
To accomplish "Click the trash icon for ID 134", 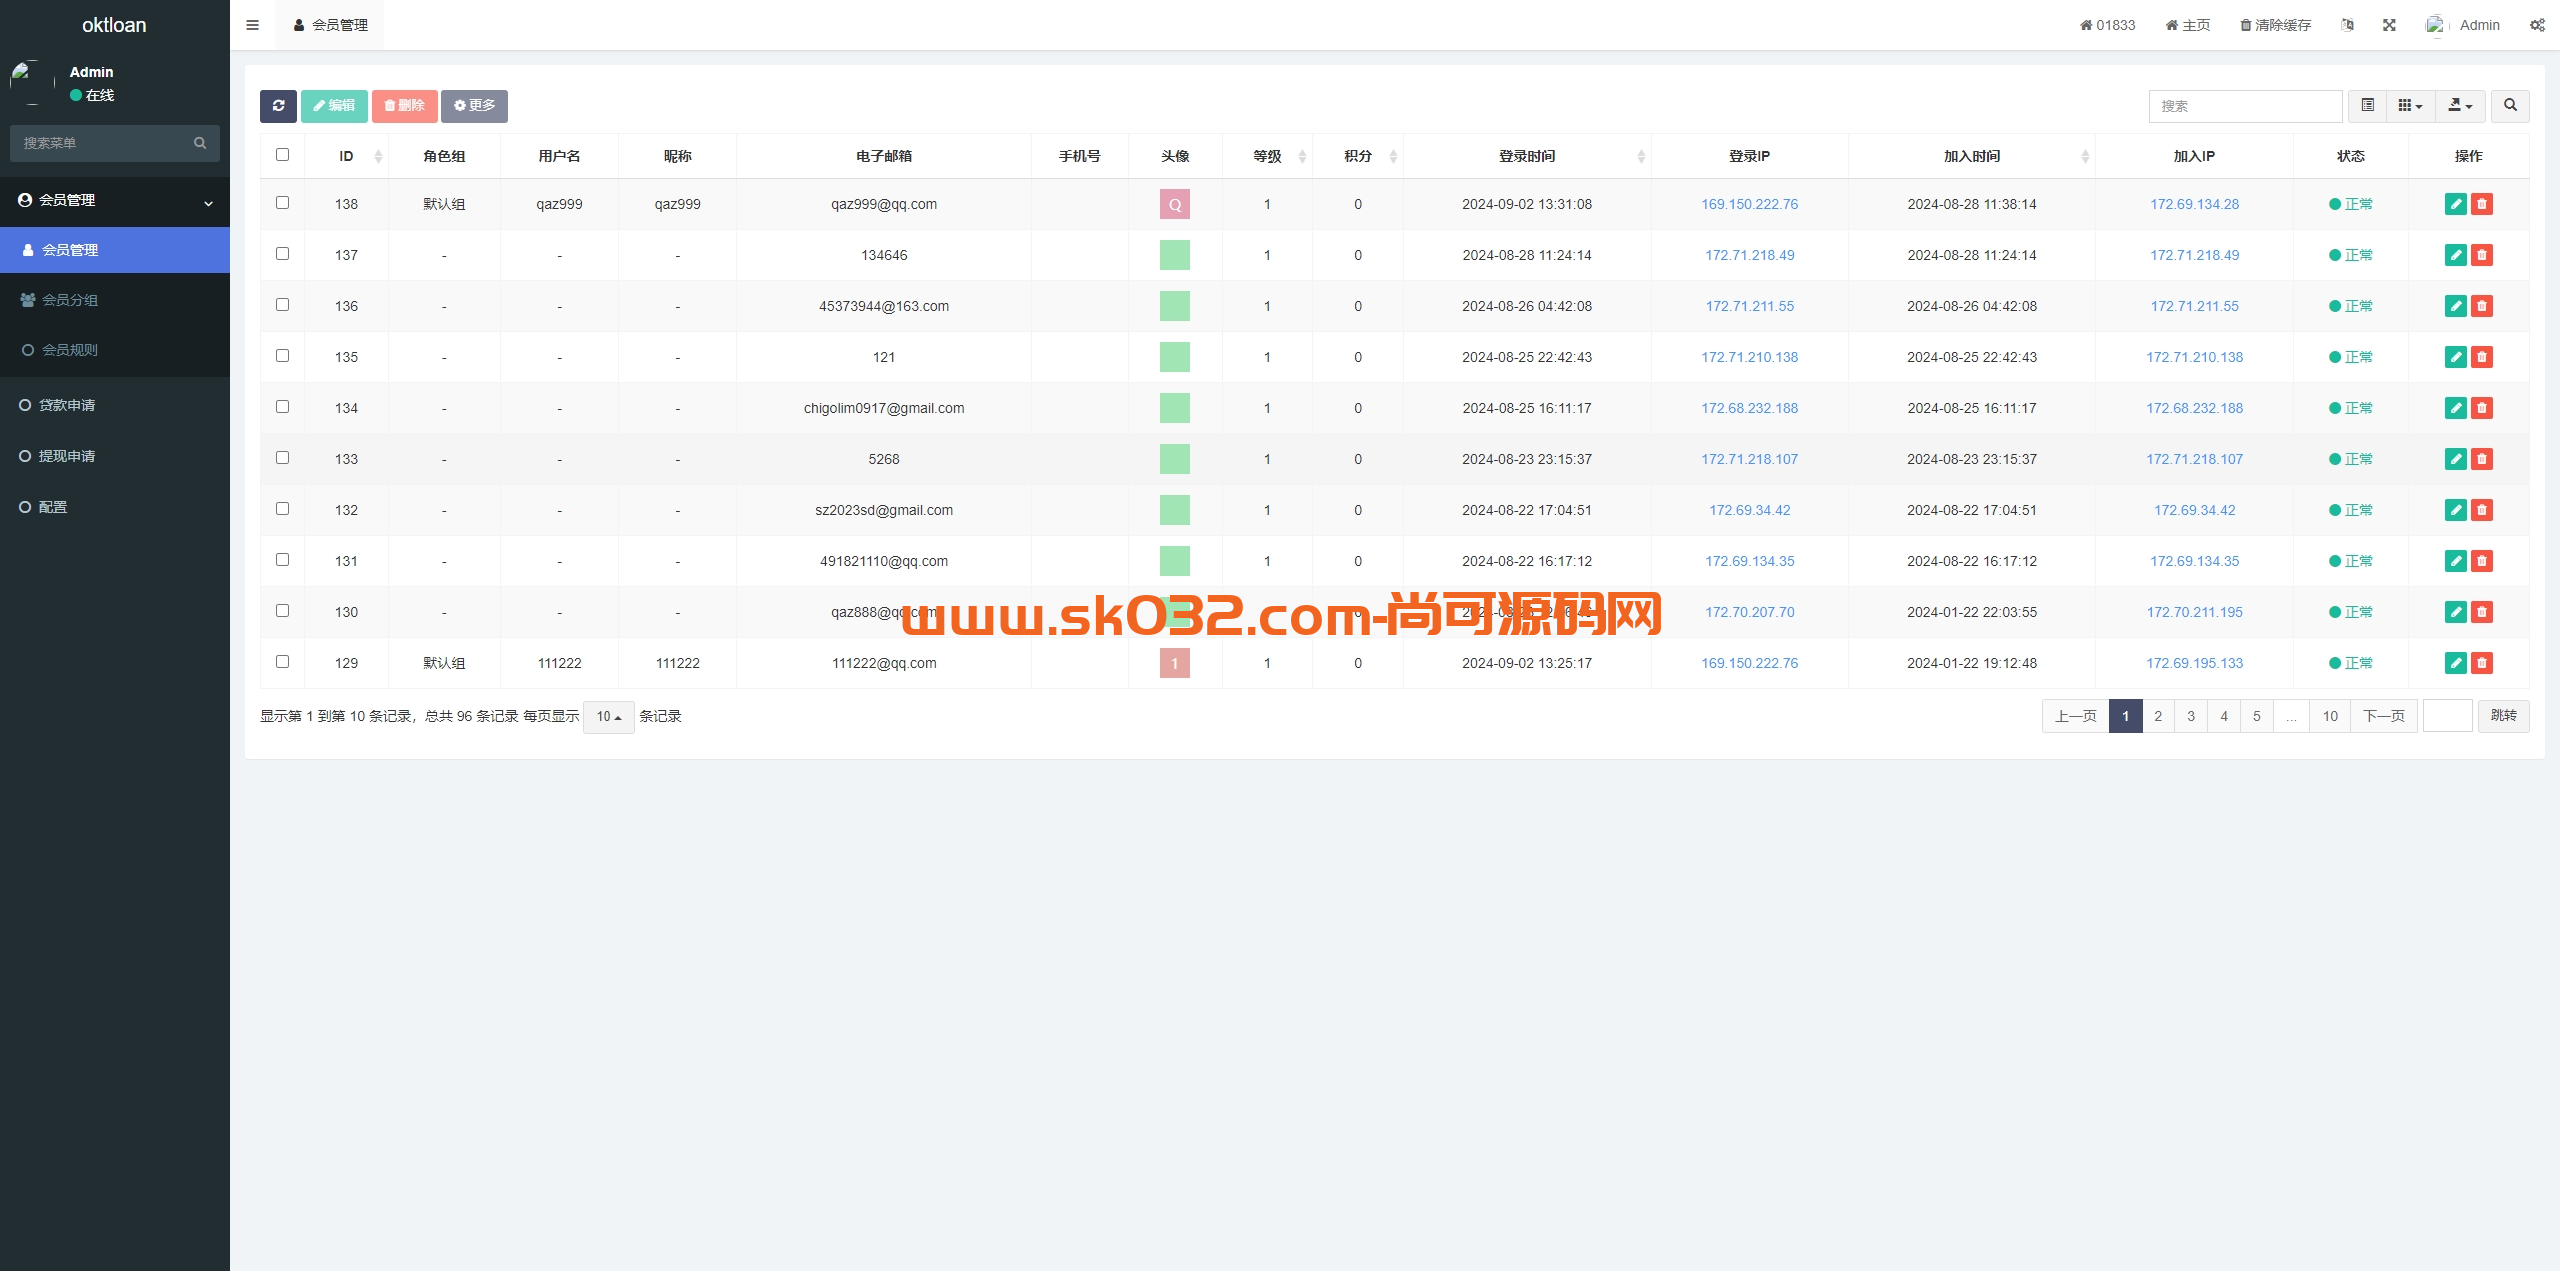I will coord(2481,408).
